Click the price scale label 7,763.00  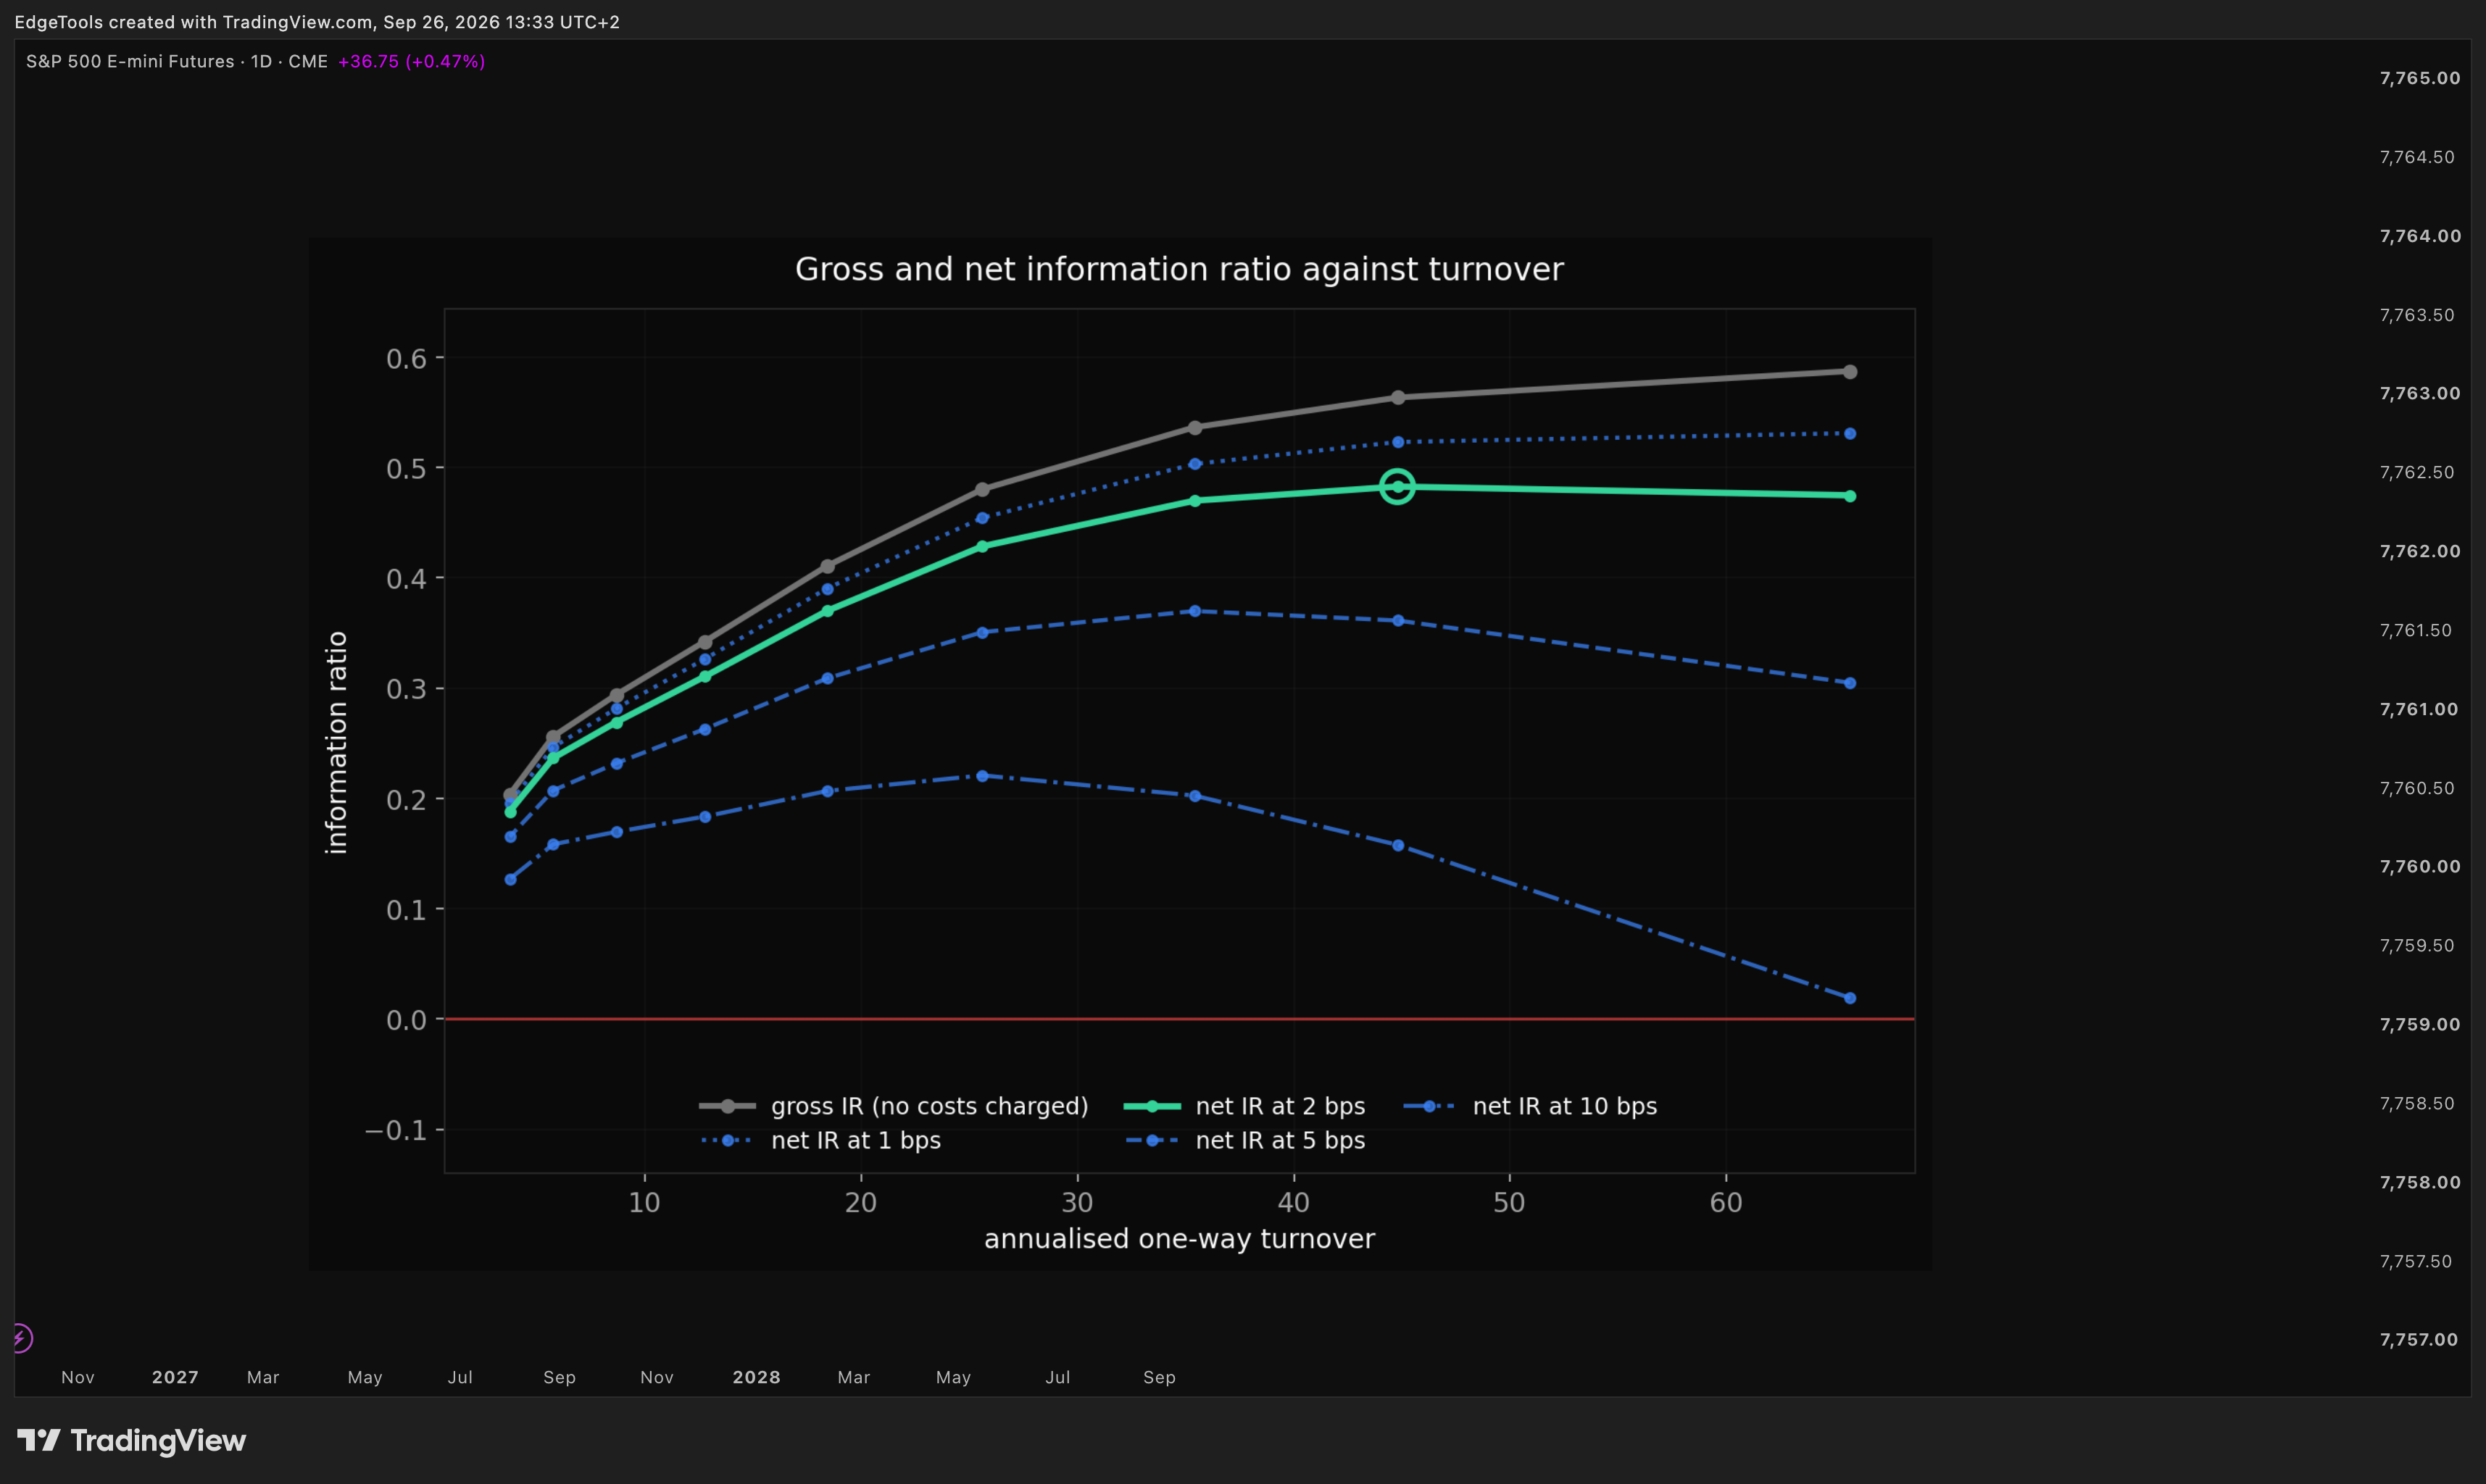2420,393
